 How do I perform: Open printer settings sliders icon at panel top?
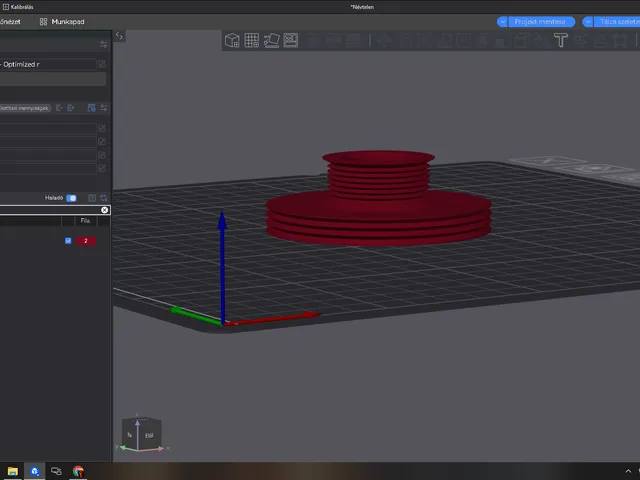point(103,44)
